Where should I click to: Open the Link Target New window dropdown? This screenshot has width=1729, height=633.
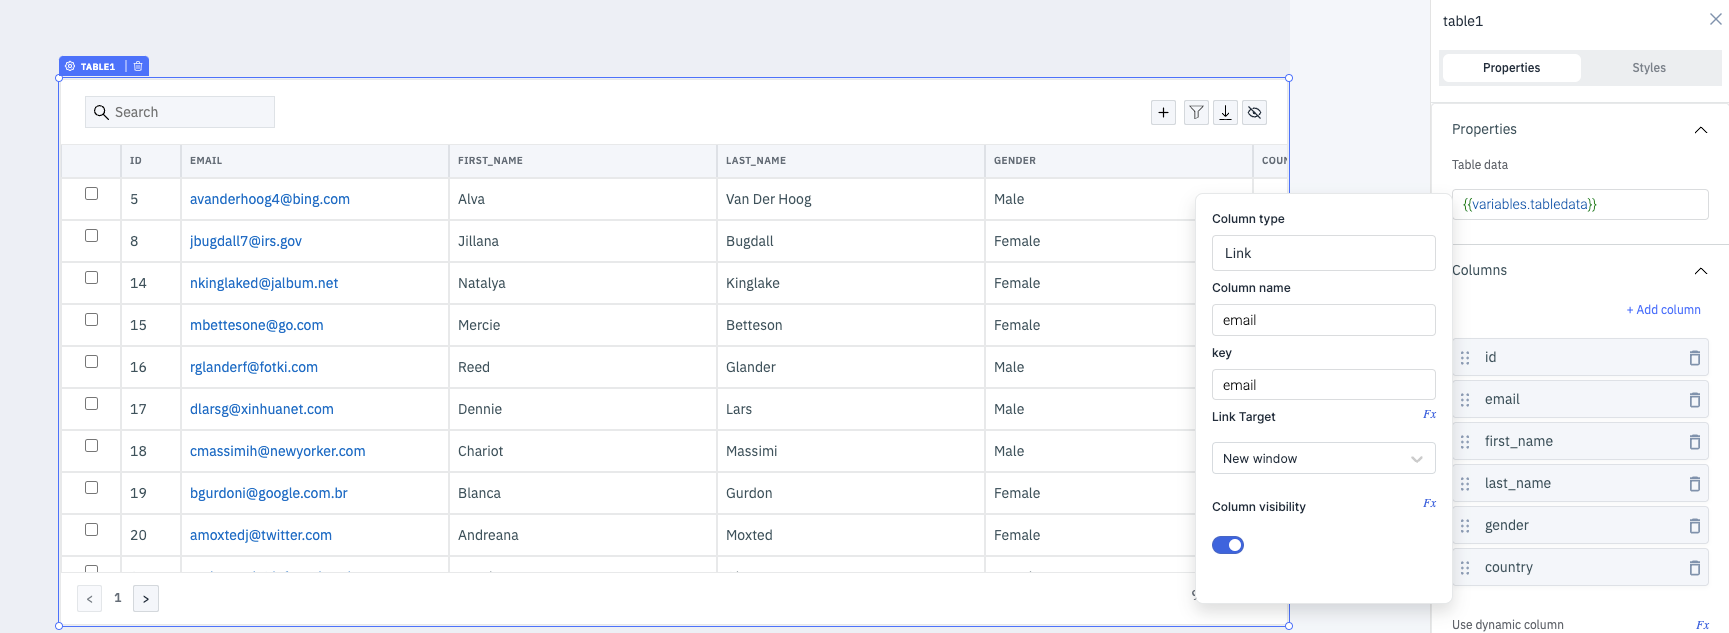pos(1323,459)
